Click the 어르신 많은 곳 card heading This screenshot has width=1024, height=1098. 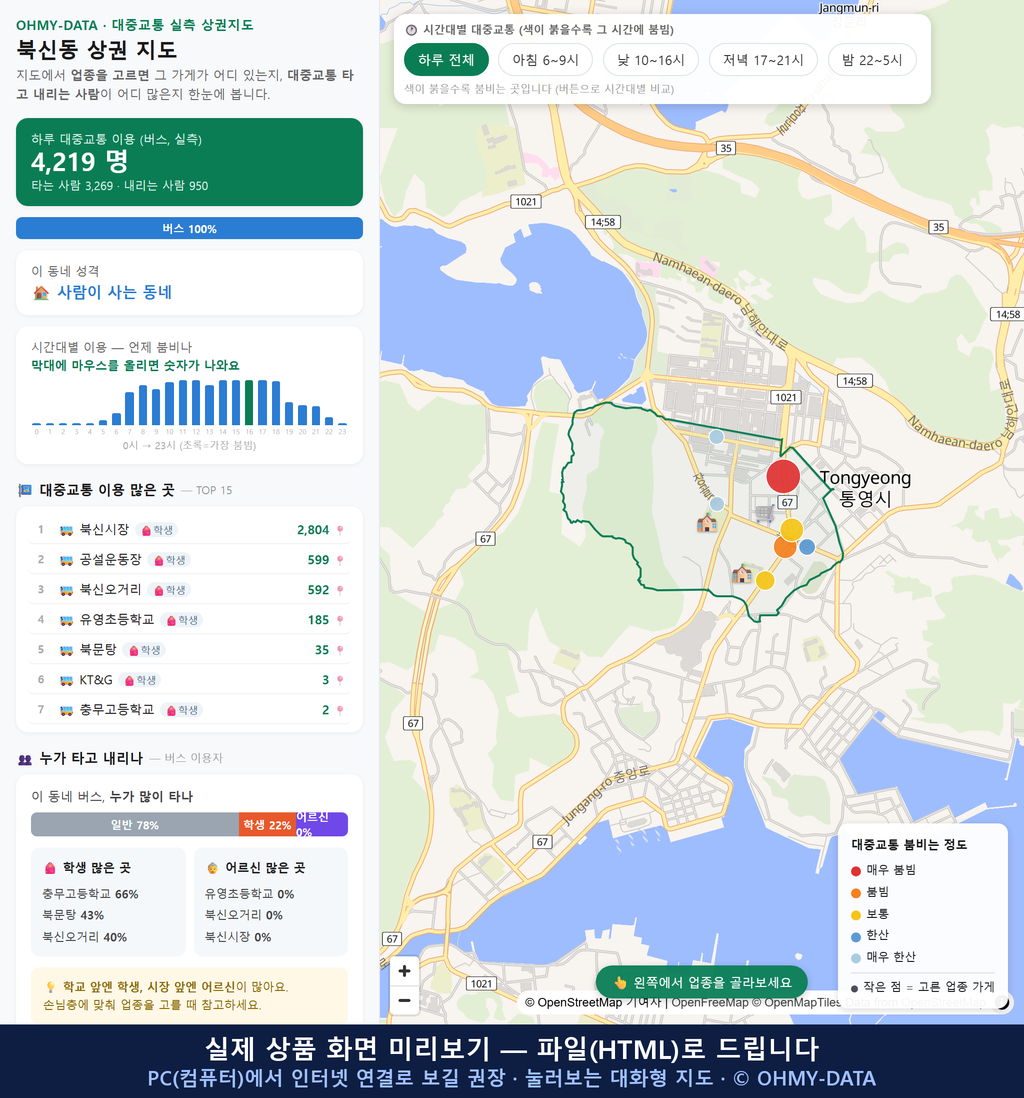pos(265,868)
